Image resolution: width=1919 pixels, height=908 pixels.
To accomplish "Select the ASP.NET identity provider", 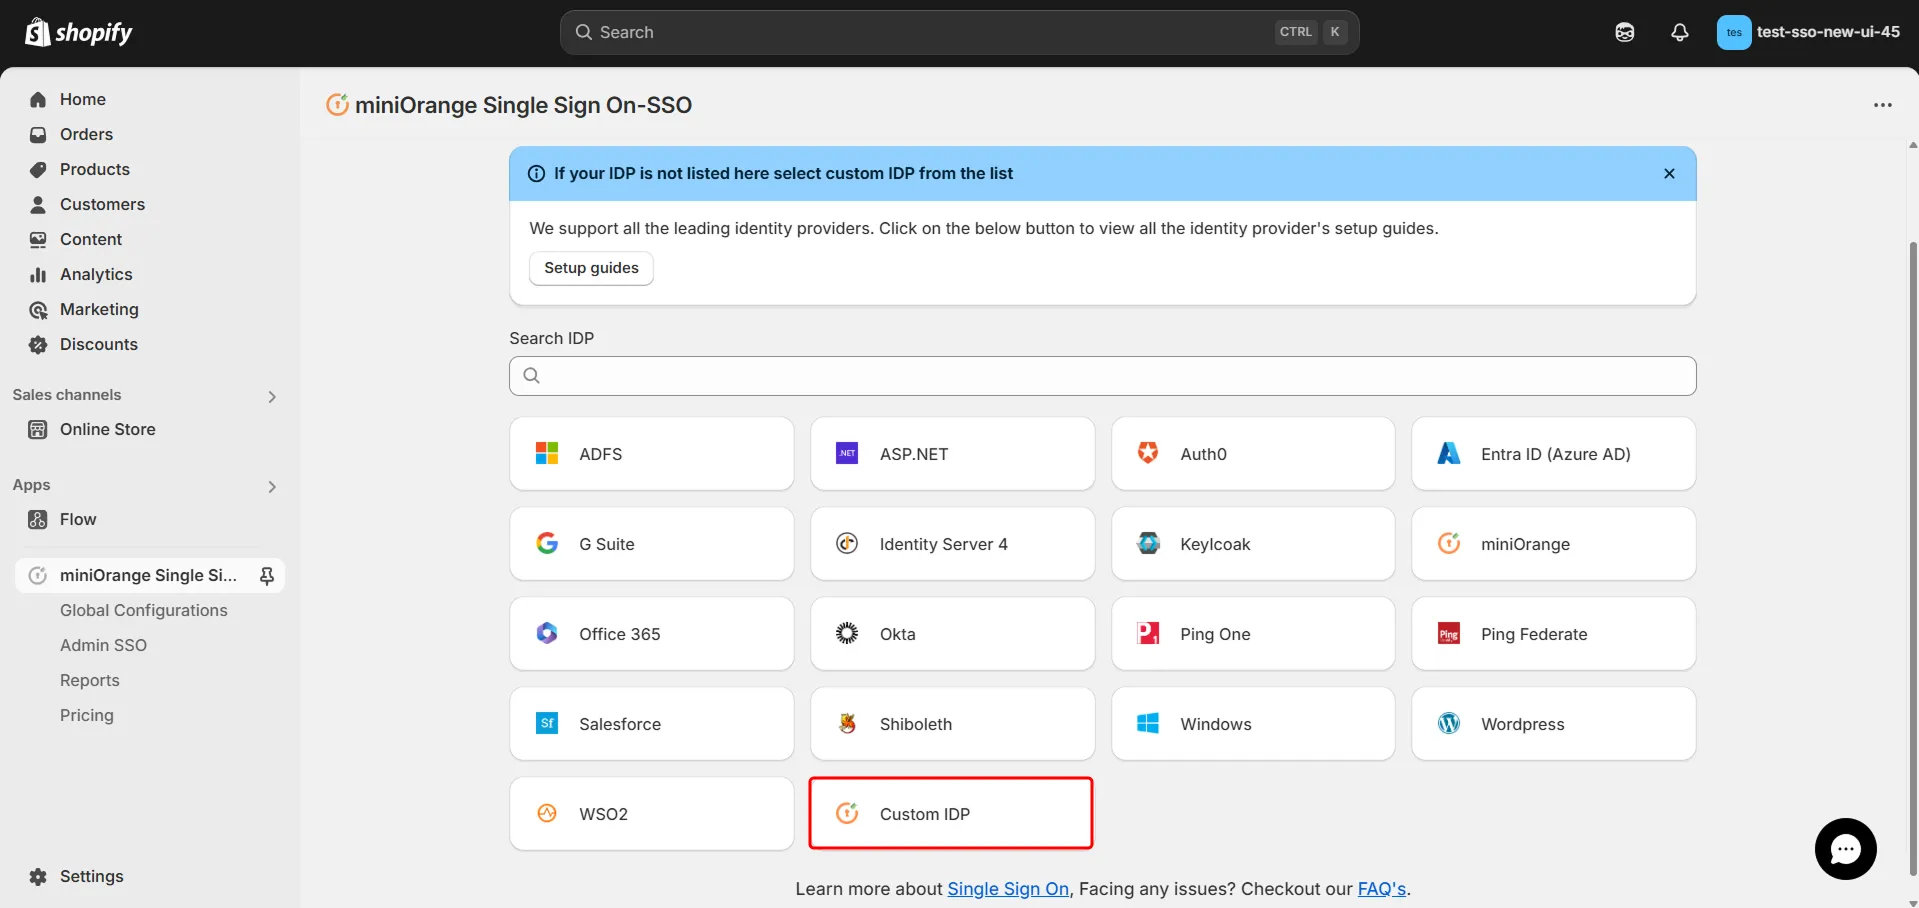I will 952,454.
